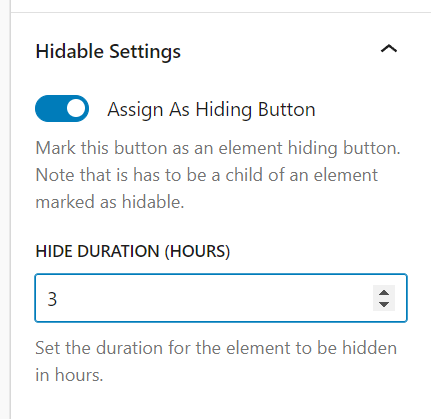
Task: Click the Hidable Settings panel heading
Action: pyautogui.click(x=108, y=51)
